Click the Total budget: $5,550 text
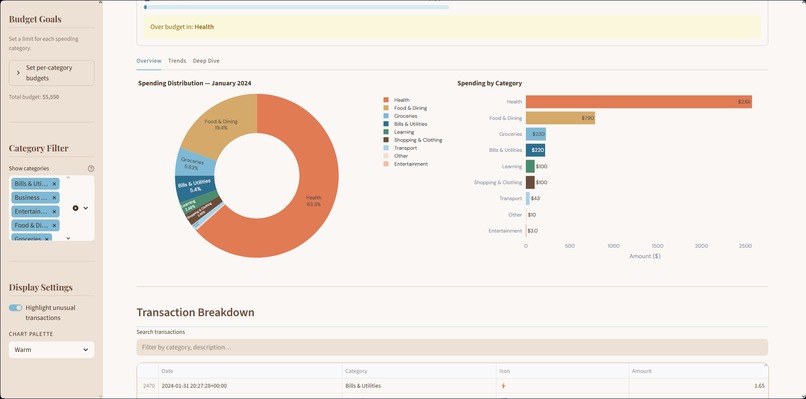 (34, 97)
